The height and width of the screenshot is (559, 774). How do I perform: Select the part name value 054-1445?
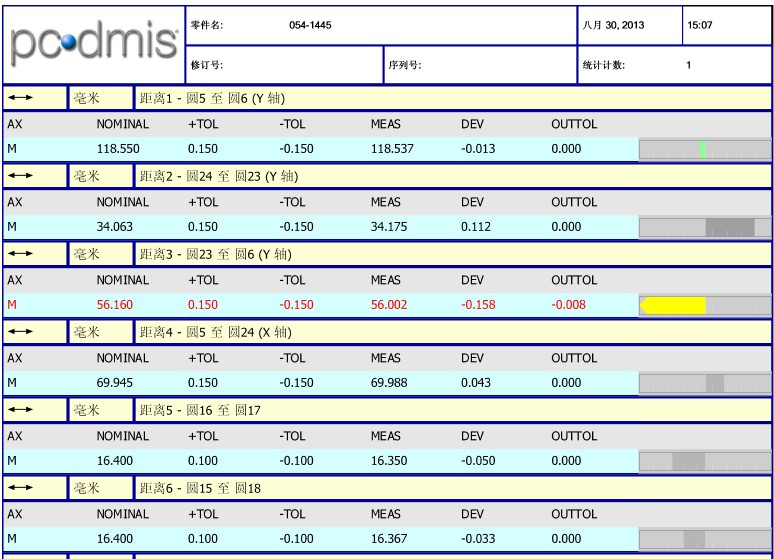click(x=310, y=26)
